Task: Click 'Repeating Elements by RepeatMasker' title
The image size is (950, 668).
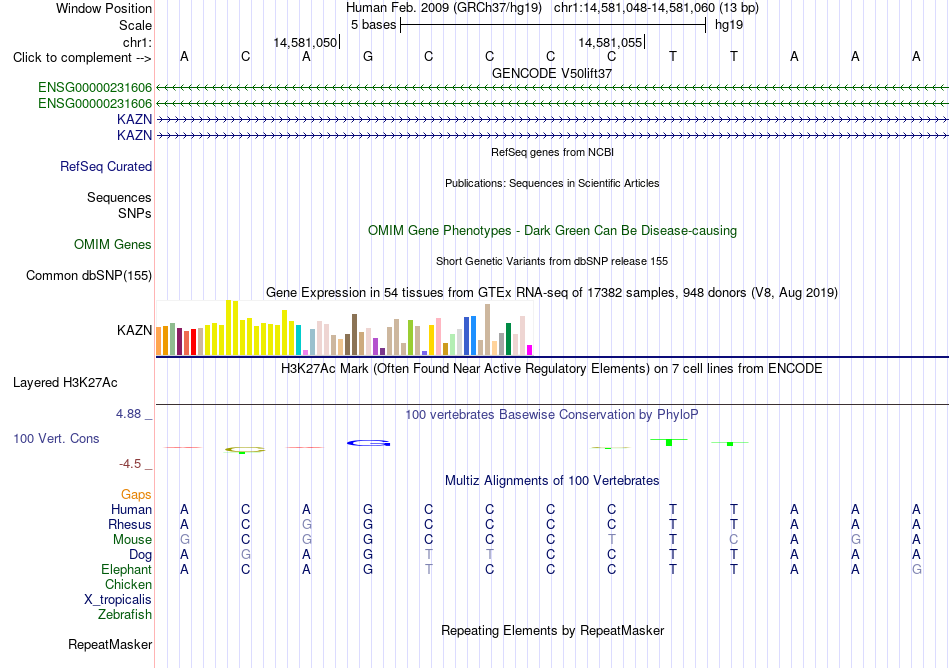Action: (553, 630)
